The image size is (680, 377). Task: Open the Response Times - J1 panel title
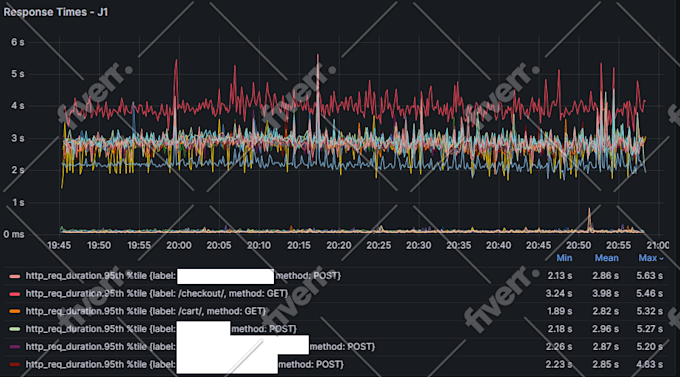point(56,12)
